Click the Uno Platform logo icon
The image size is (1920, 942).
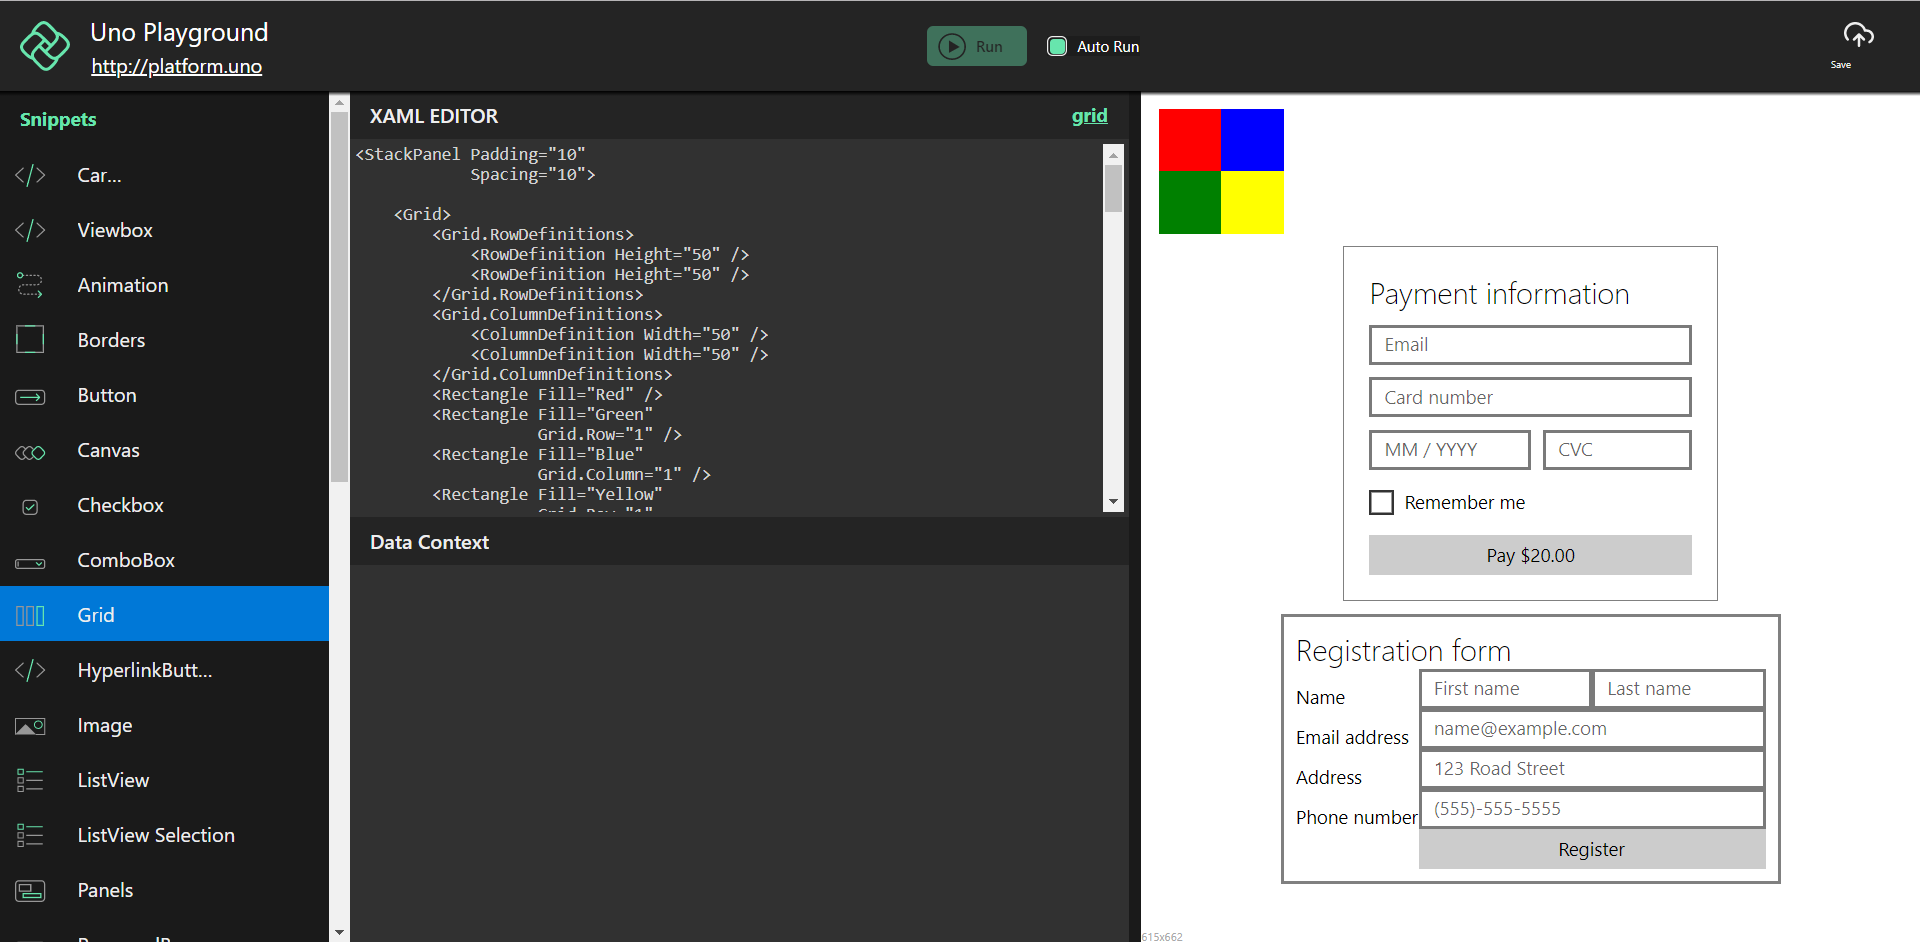point(45,46)
